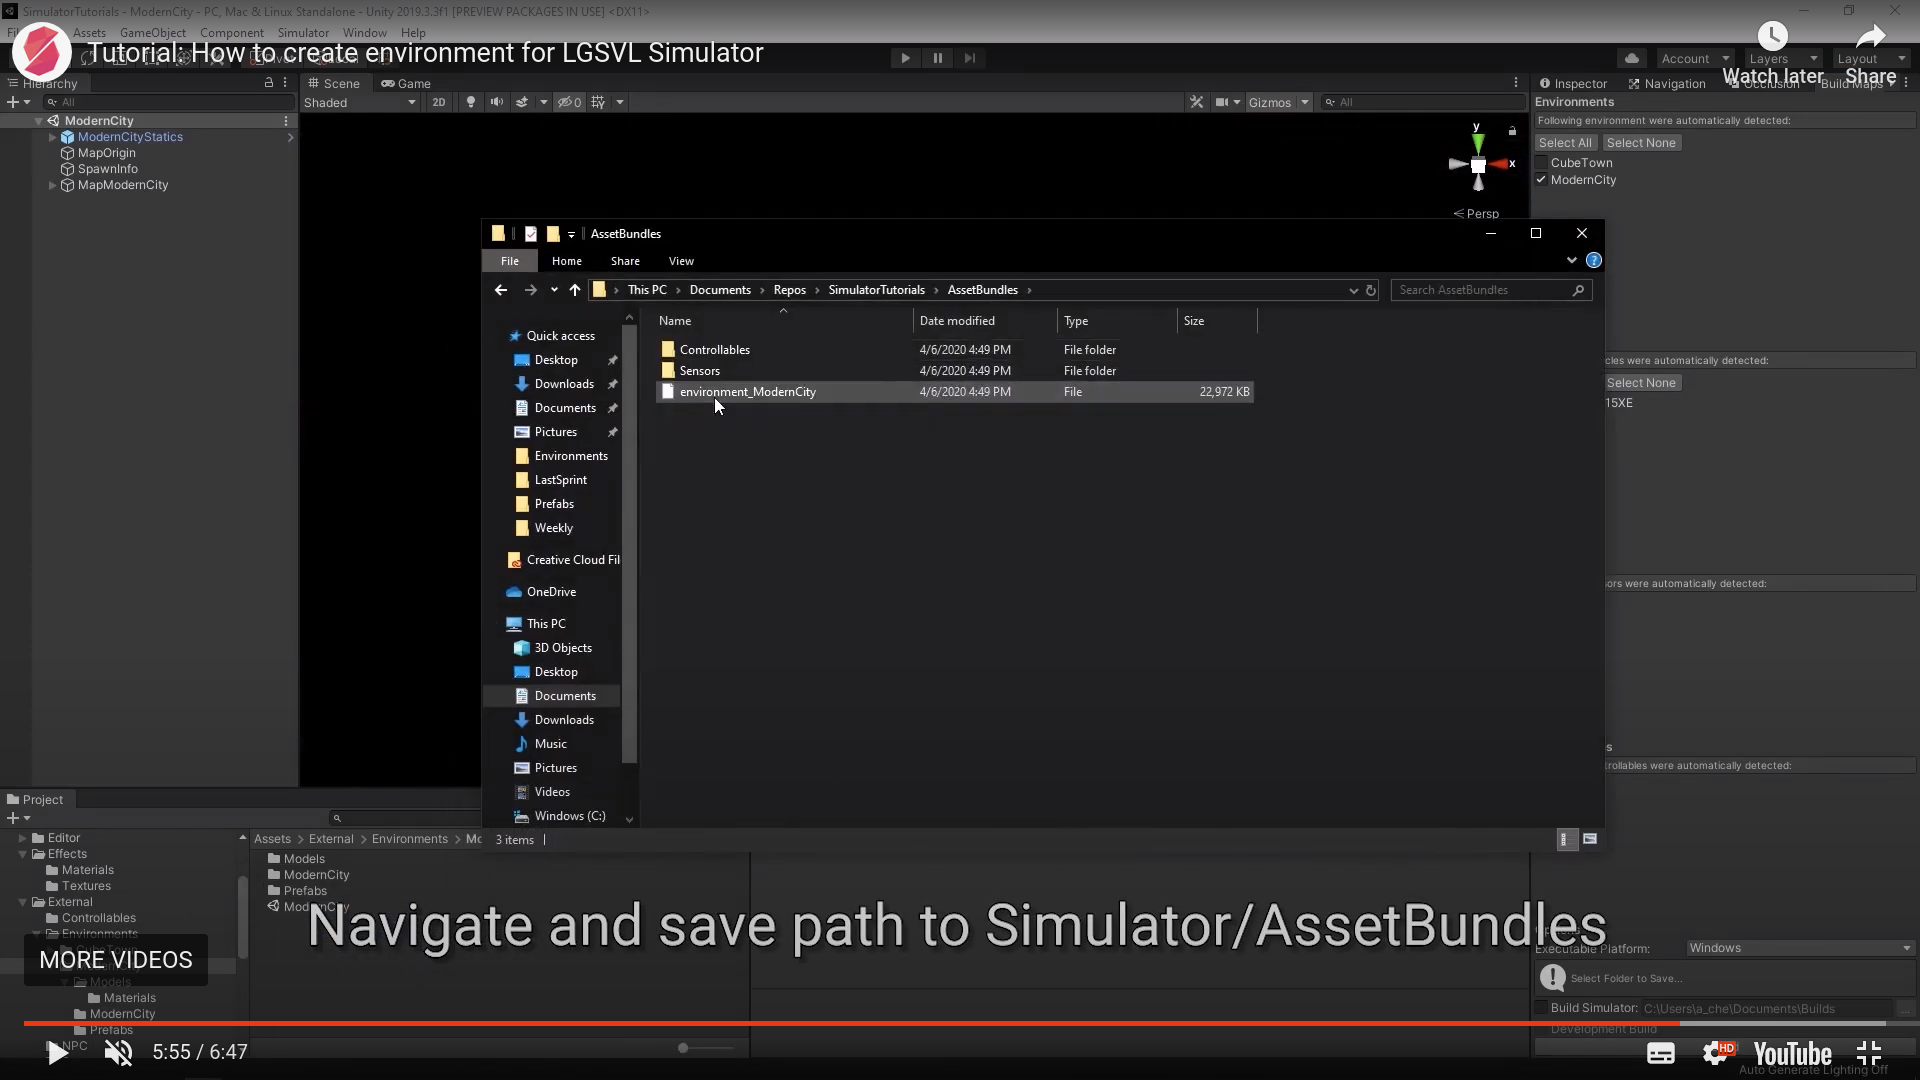Open the Explorer Home ribbon tab
This screenshot has width=1920, height=1080.
(x=566, y=261)
